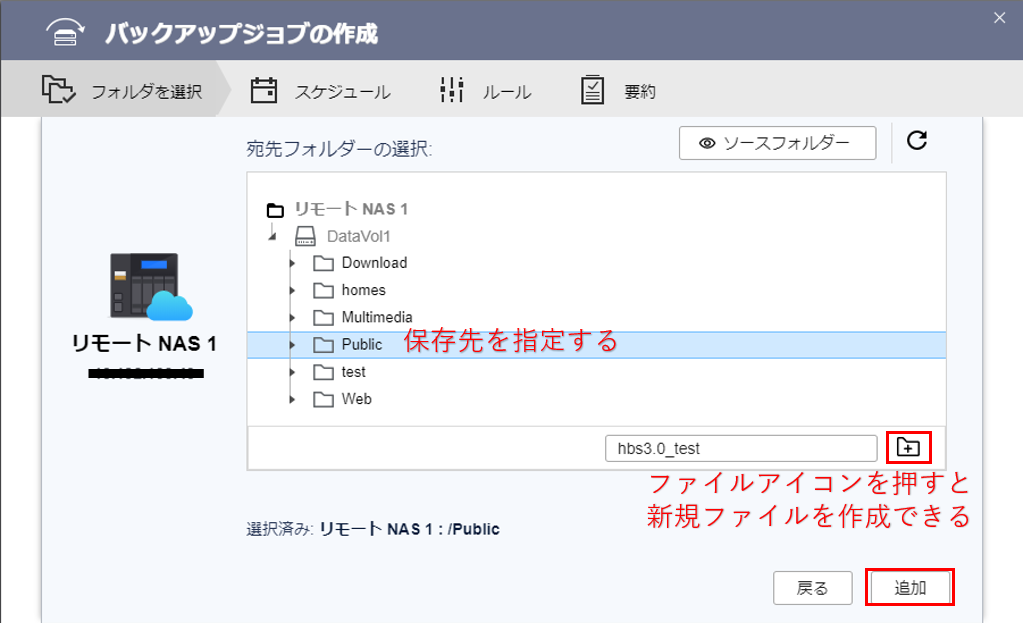Click the Multimedia folder icon

(x=322, y=318)
